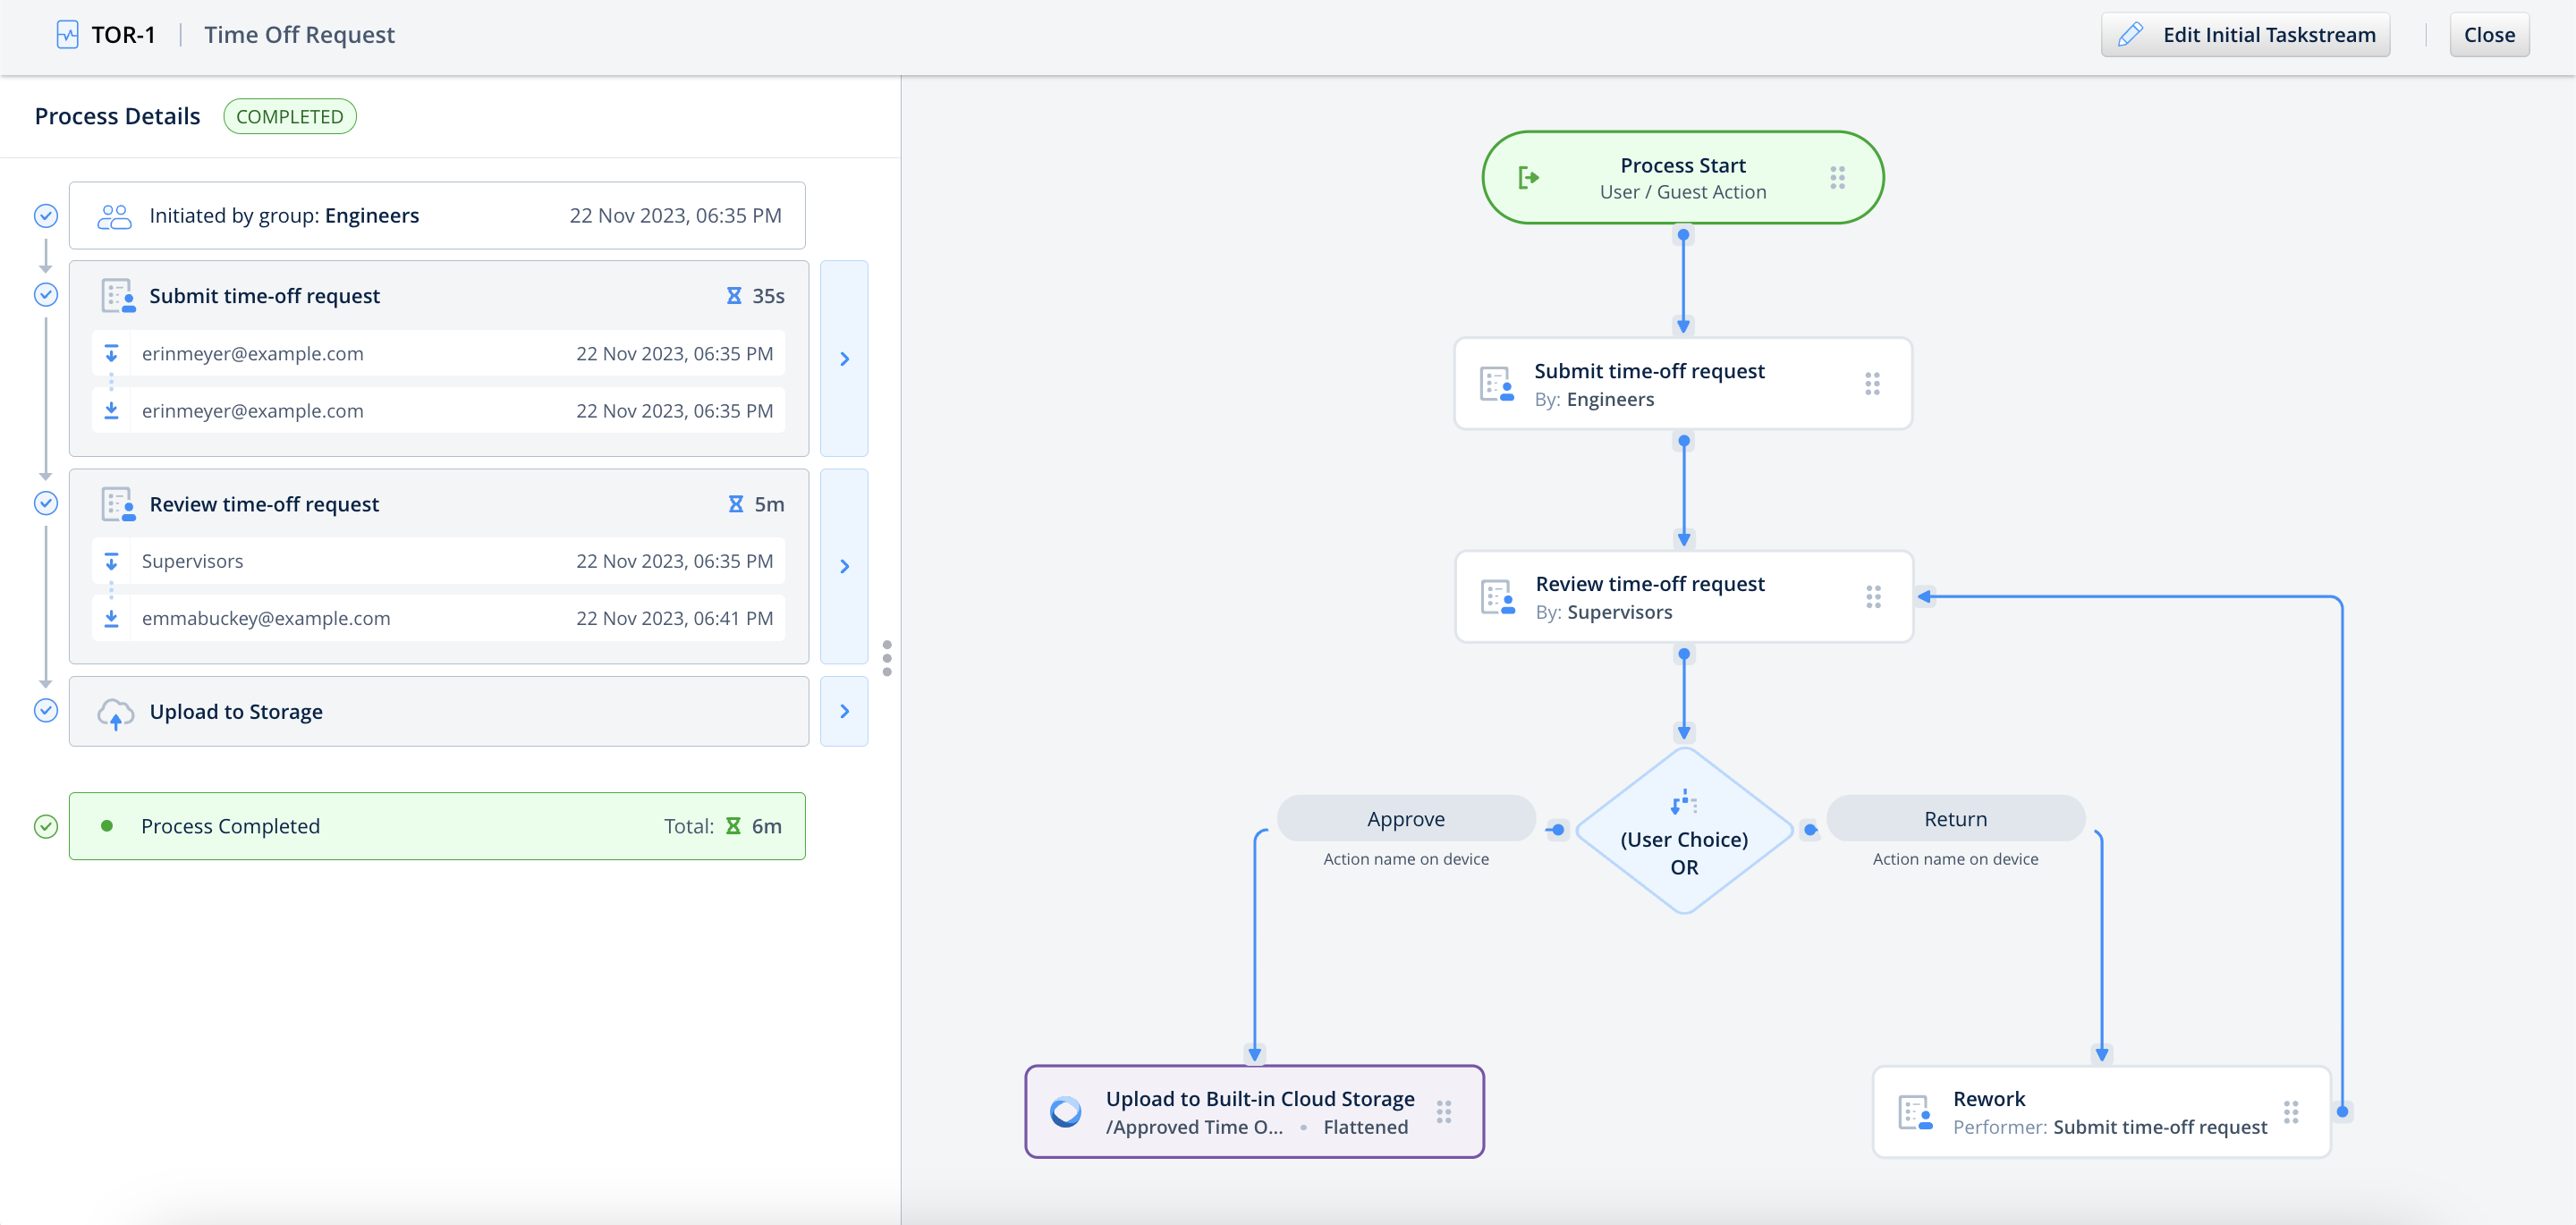
Task: Select the Approve action branch label
Action: click(1405, 819)
